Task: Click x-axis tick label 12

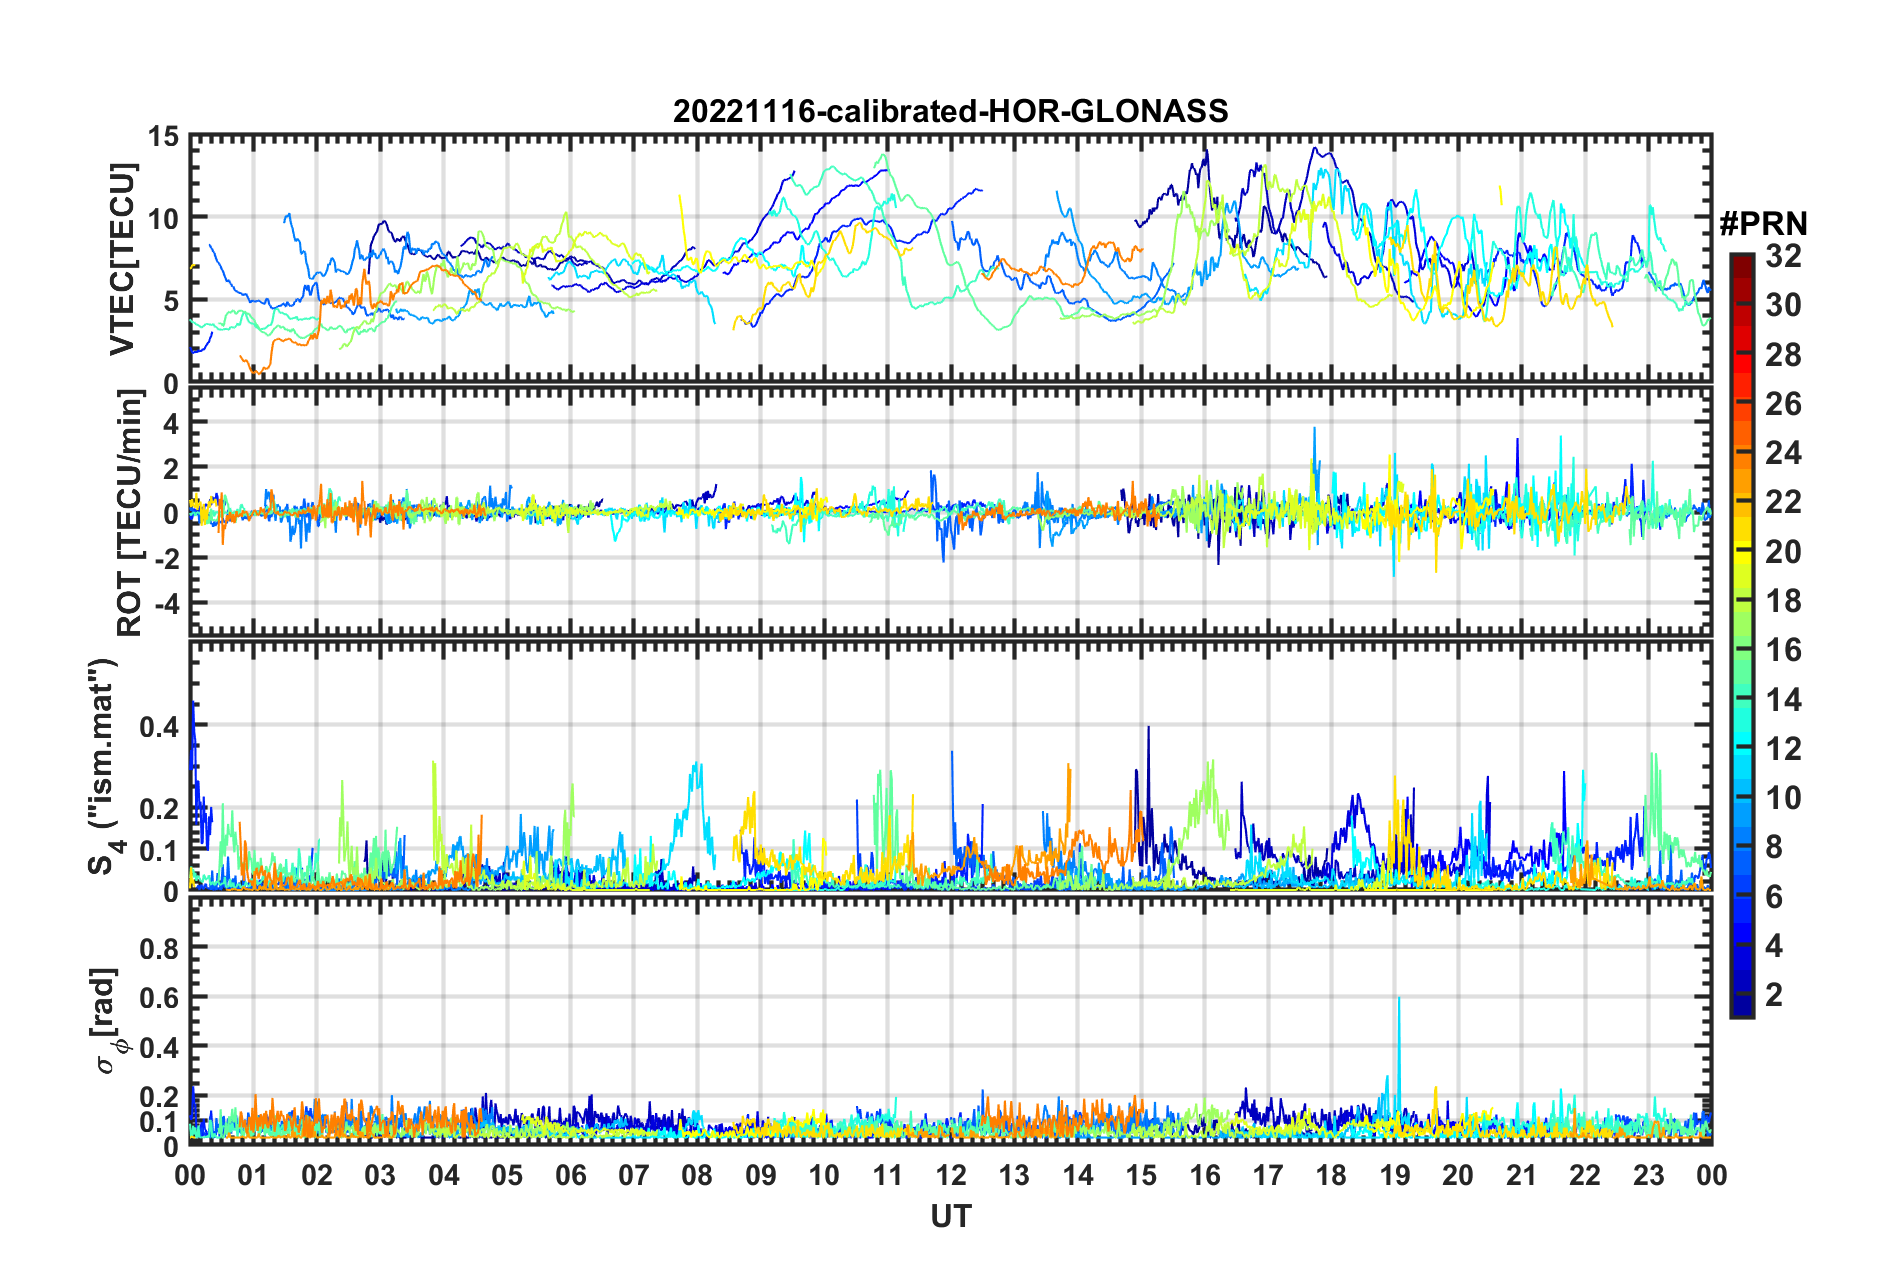Action: [950, 1175]
